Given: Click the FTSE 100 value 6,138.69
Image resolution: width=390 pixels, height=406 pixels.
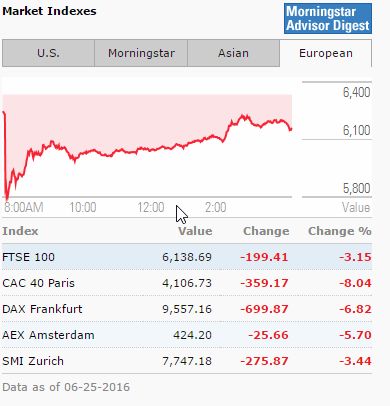Looking at the screenshot, I should click(187, 257).
